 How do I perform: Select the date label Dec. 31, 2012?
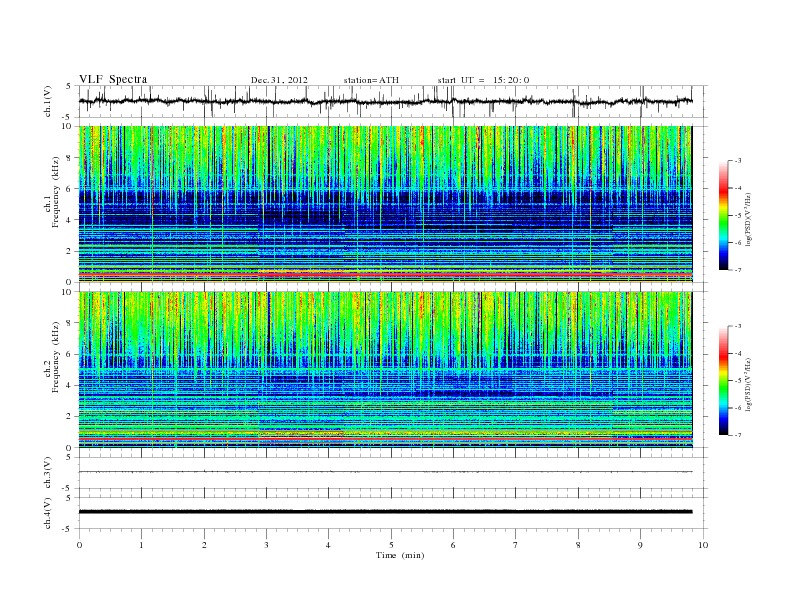pyautogui.click(x=279, y=80)
